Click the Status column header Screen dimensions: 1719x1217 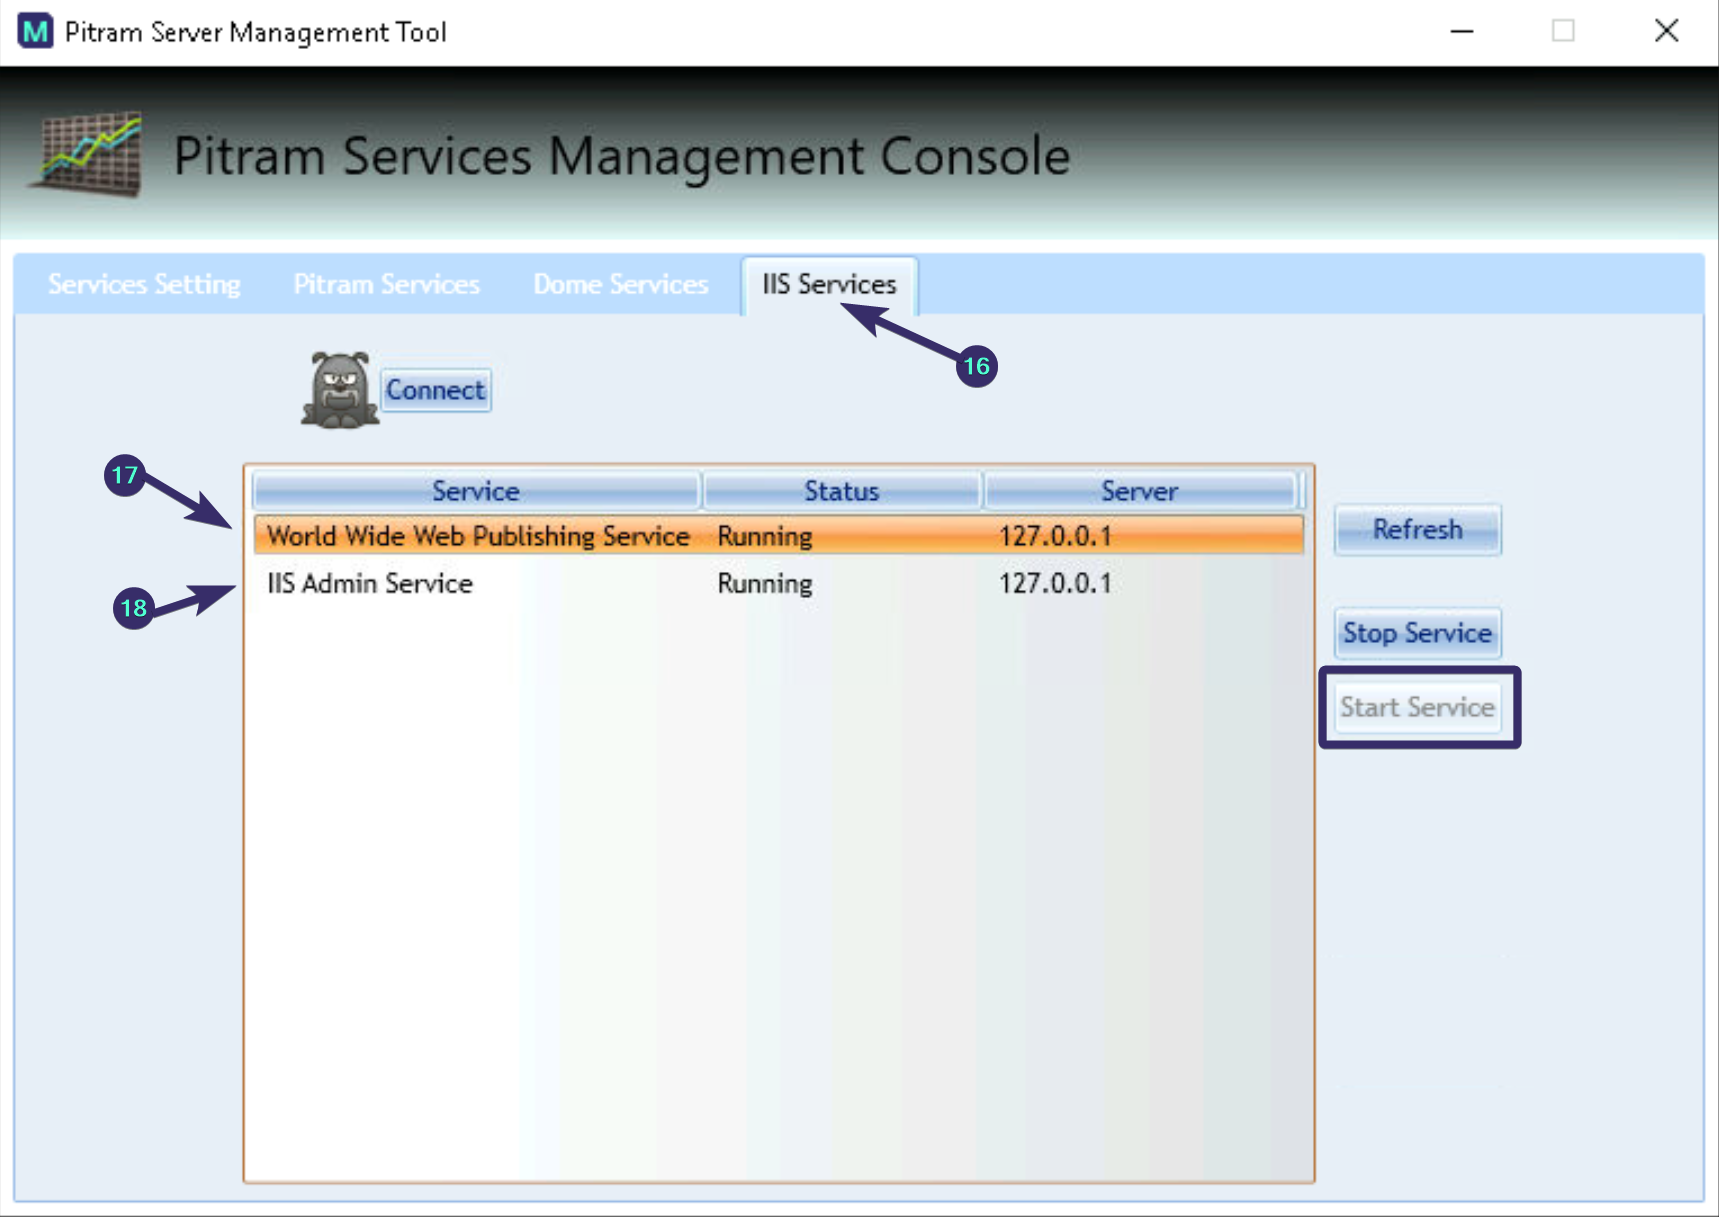pos(842,490)
